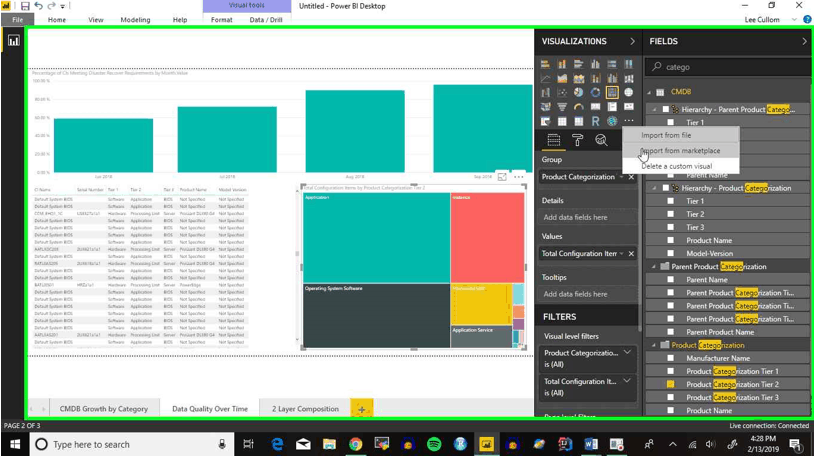816x456 pixels.
Task: Switch to CMDB Growth by Category page
Action: click(104, 409)
